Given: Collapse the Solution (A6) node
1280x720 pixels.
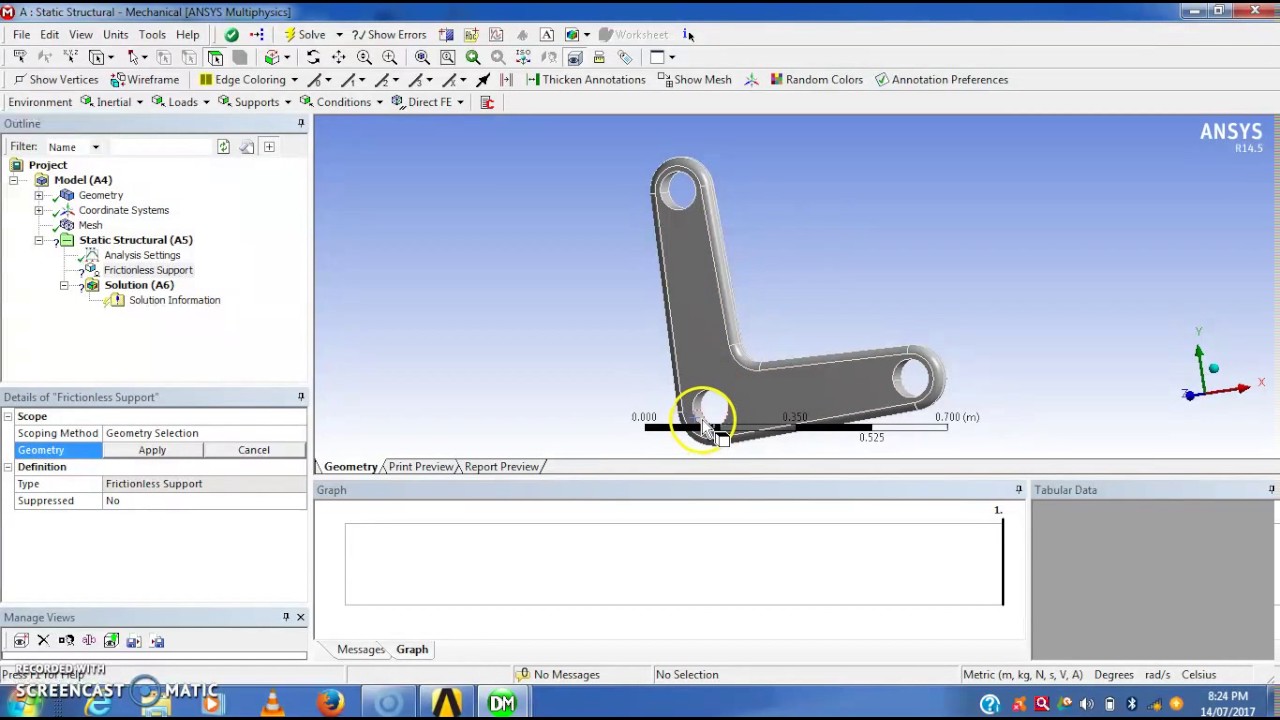Looking at the screenshot, I should click(64, 285).
